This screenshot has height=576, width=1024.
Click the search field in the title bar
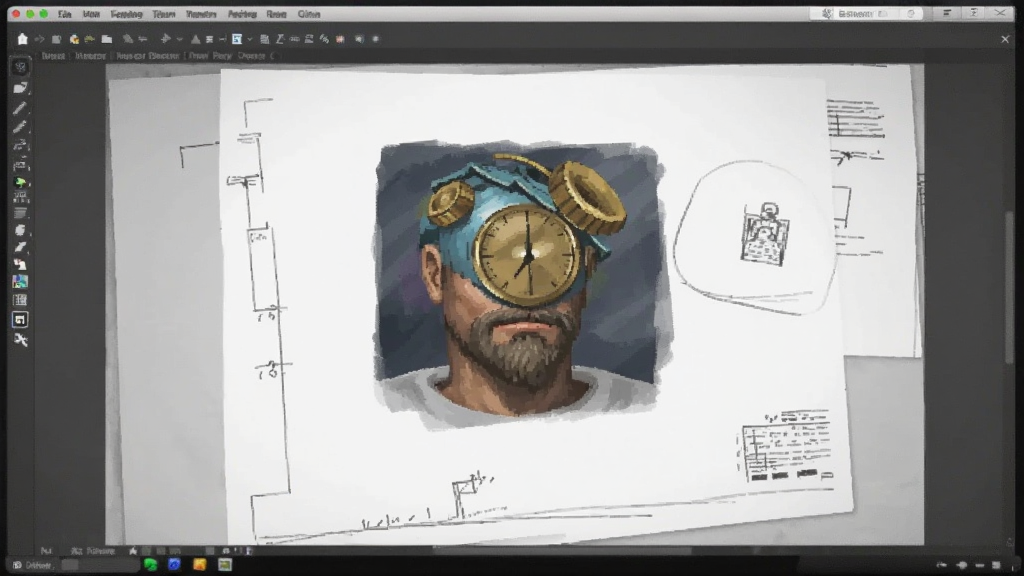click(866, 14)
